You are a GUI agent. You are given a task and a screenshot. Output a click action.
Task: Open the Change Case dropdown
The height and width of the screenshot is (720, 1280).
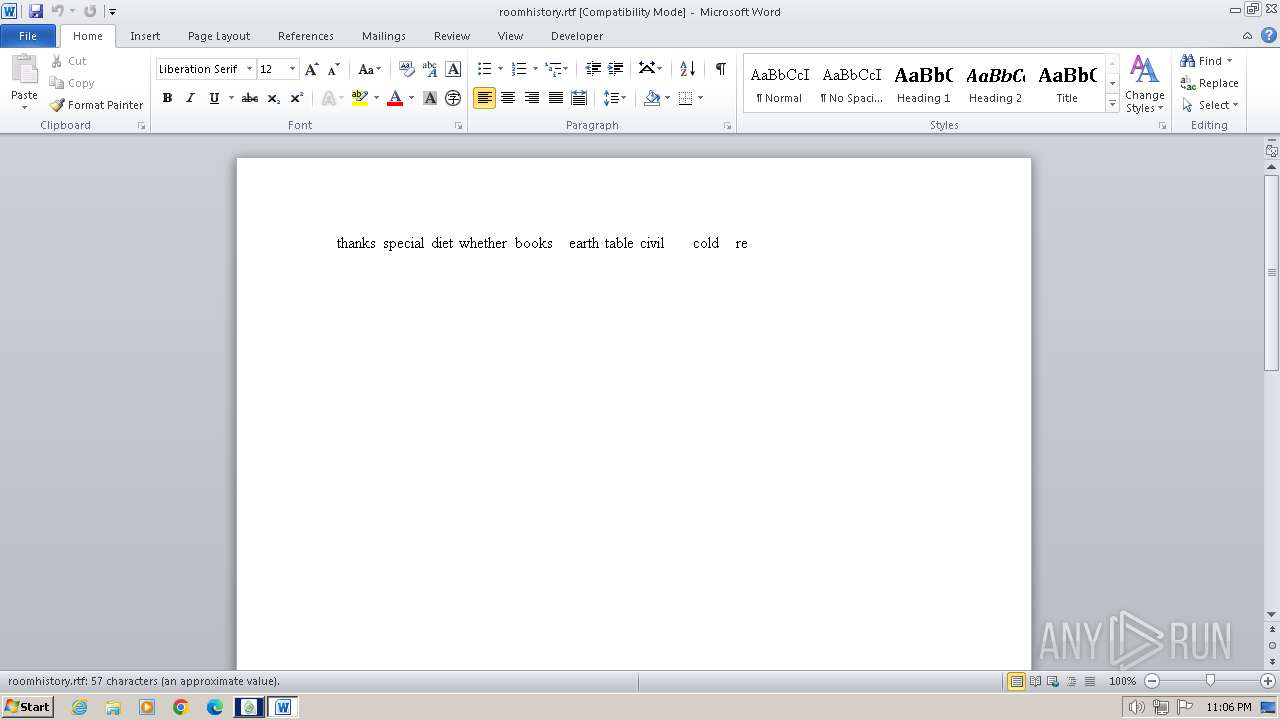click(369, 69)
